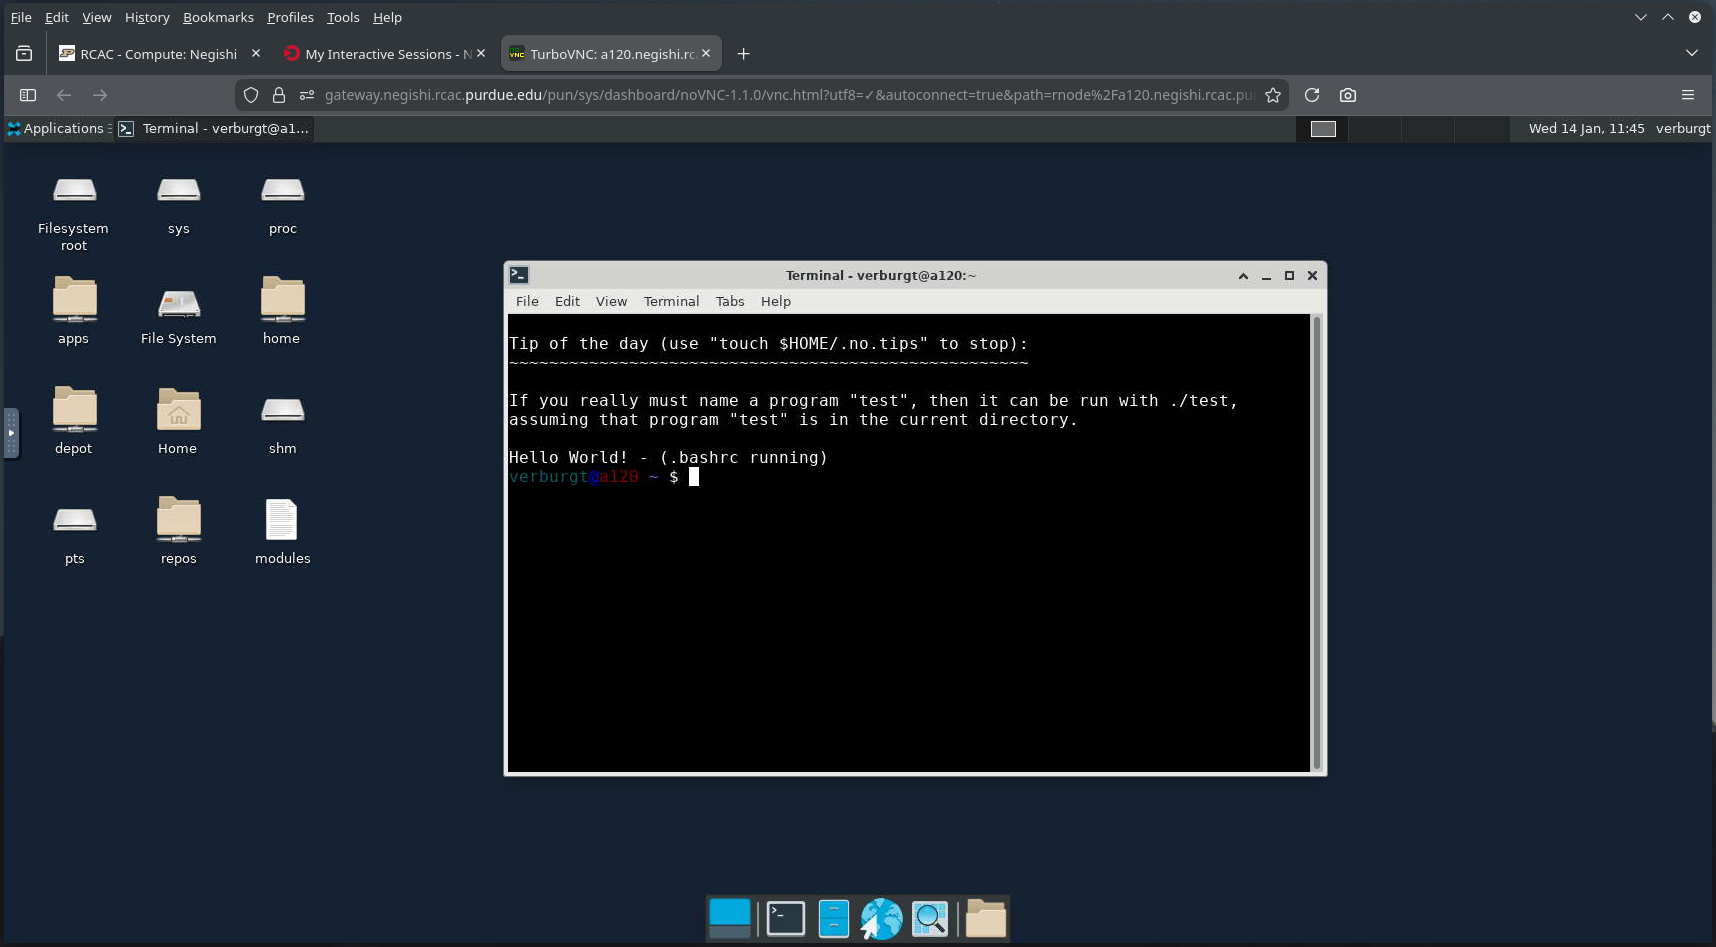This screenshot has height=947, width=1716.
Task: Open the Terminal menu in the terminal window
Action: (671, 301)
